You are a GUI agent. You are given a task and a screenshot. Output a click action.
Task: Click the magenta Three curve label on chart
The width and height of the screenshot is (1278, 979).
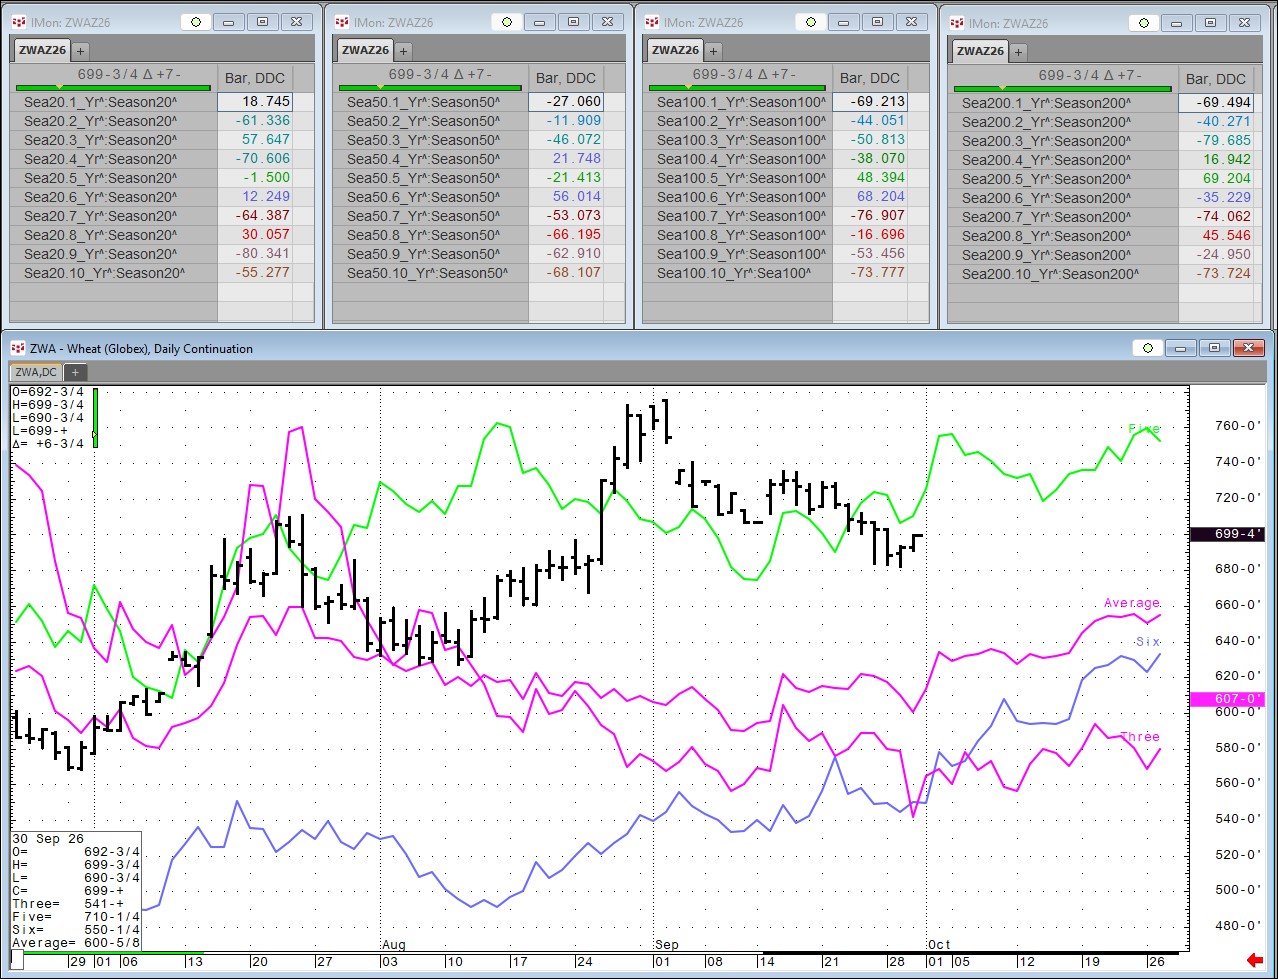click(1140, 737)
